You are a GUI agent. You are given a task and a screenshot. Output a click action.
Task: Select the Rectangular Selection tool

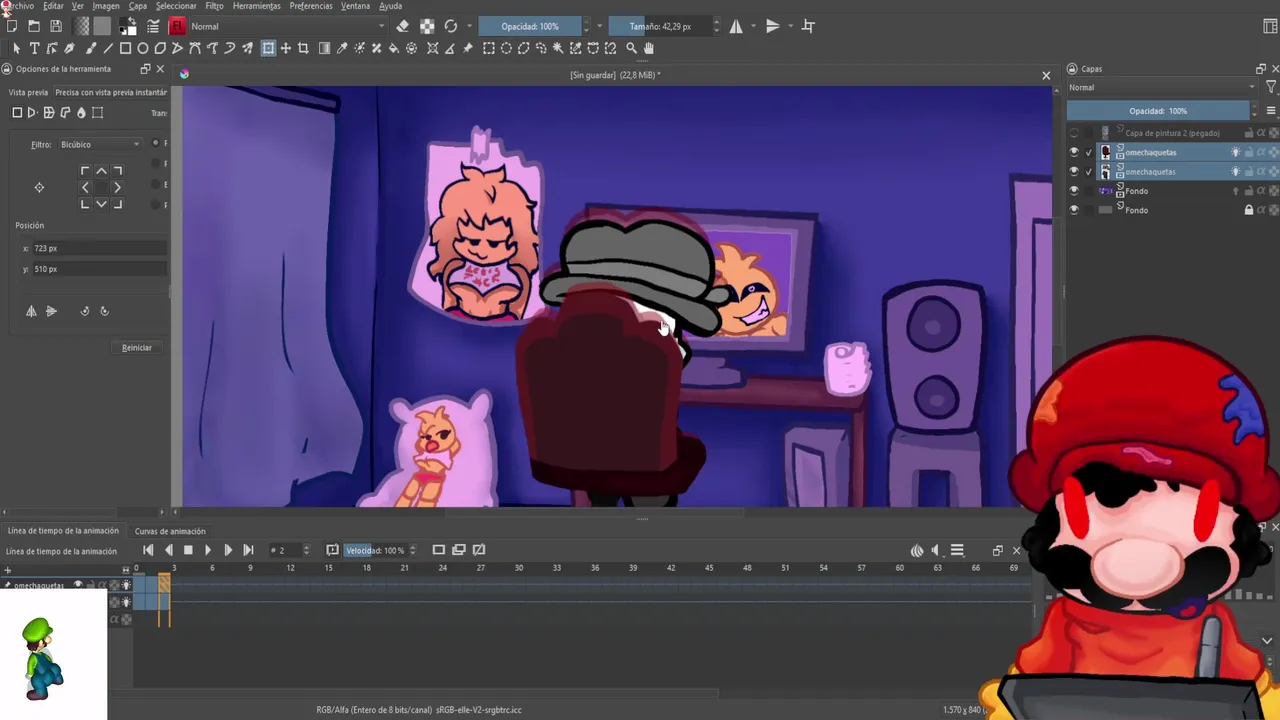pyautogui.click(x=489, y=48)
